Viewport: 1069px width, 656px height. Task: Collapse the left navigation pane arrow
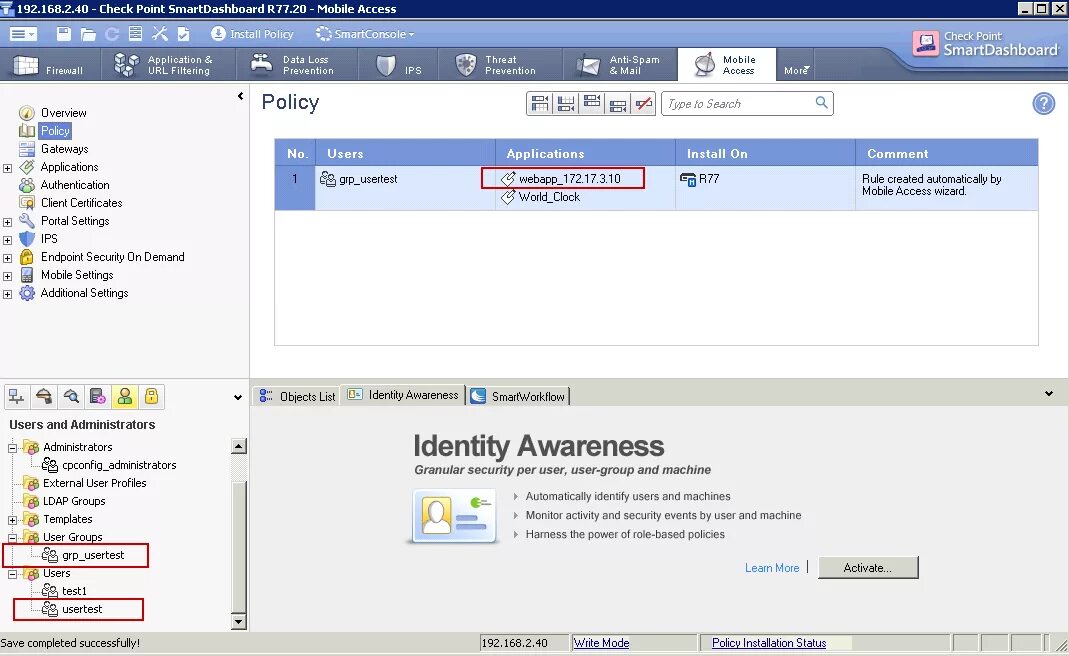point(240,97)
